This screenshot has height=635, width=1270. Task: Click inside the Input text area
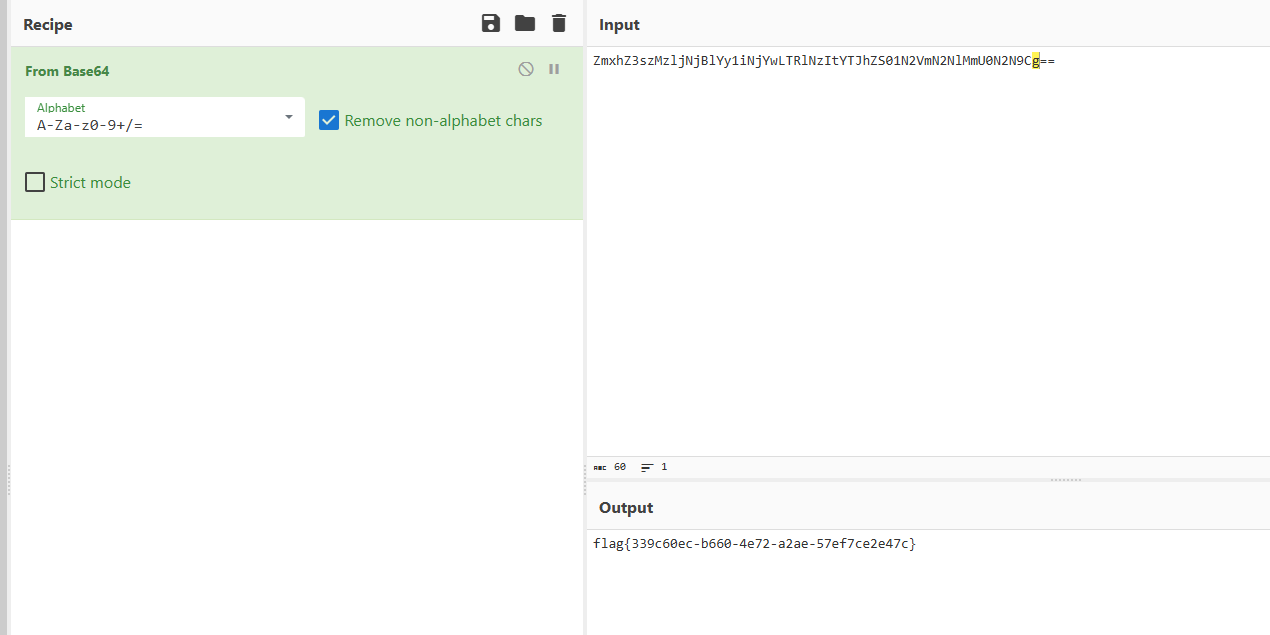928,250
